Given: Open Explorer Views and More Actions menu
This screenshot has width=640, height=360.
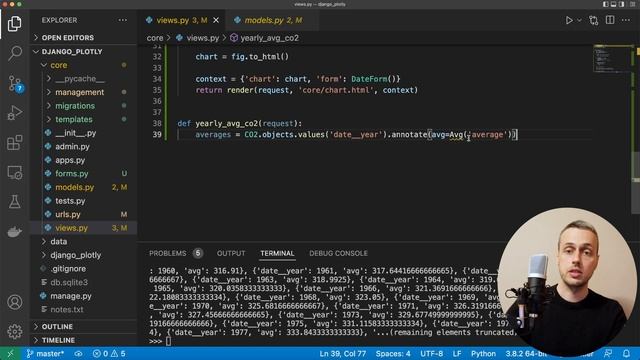Looking at the screenshot, I should [122, 20].
